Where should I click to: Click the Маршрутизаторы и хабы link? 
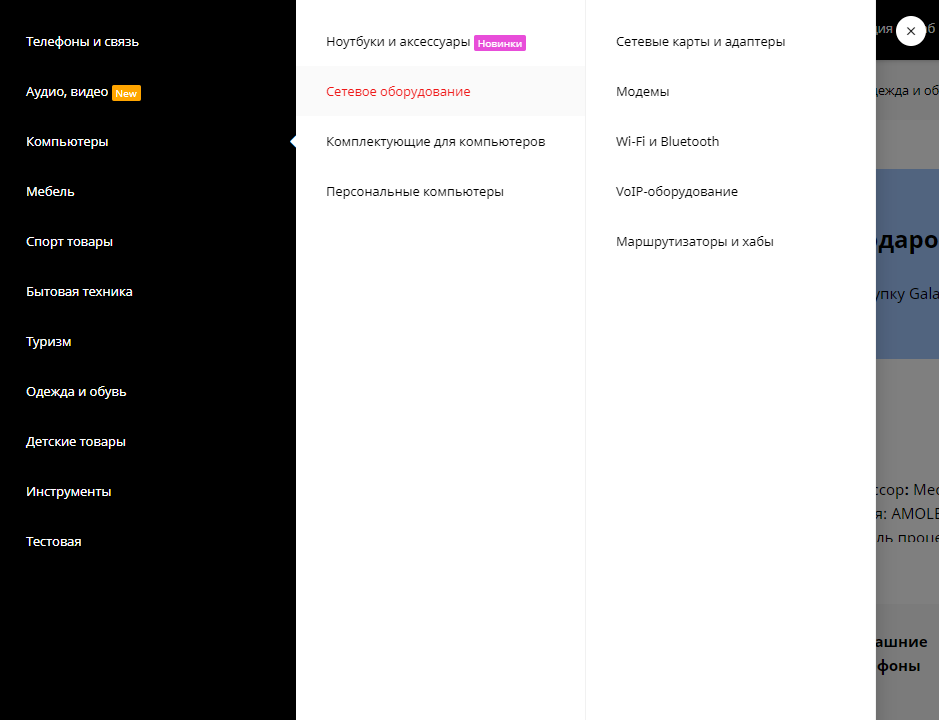coord(694,242)
